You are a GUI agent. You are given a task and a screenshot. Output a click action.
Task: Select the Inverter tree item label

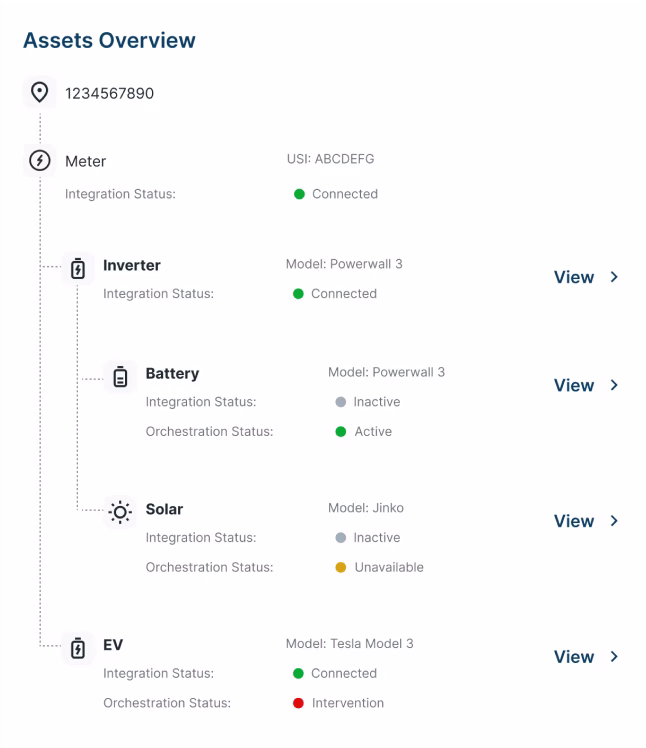coord(132,266)
